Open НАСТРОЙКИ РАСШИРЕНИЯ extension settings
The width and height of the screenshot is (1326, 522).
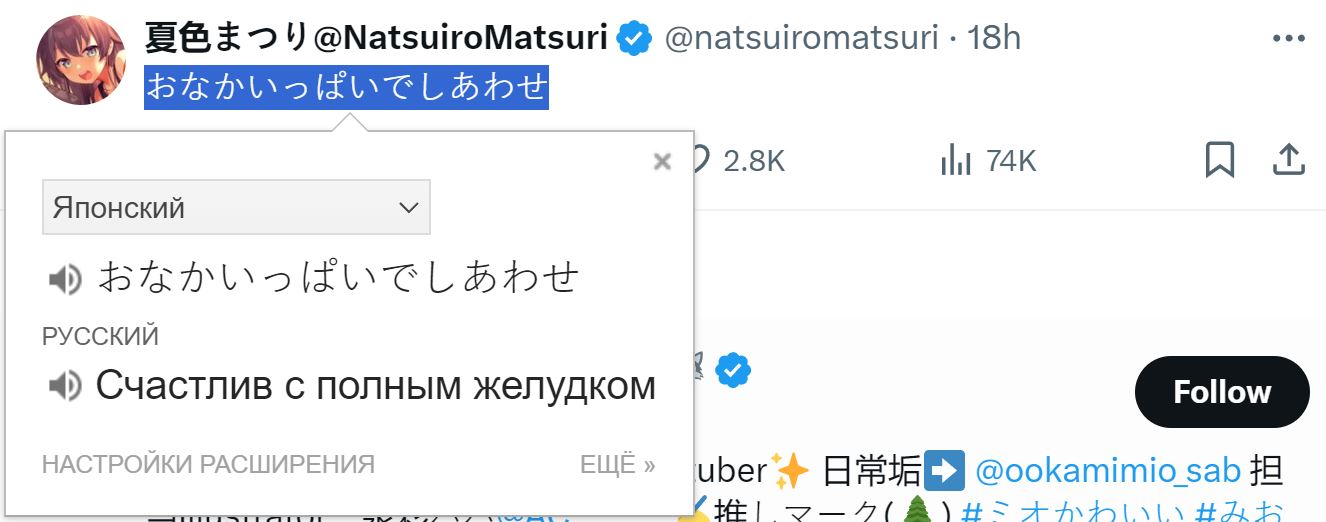coord(208,465)
